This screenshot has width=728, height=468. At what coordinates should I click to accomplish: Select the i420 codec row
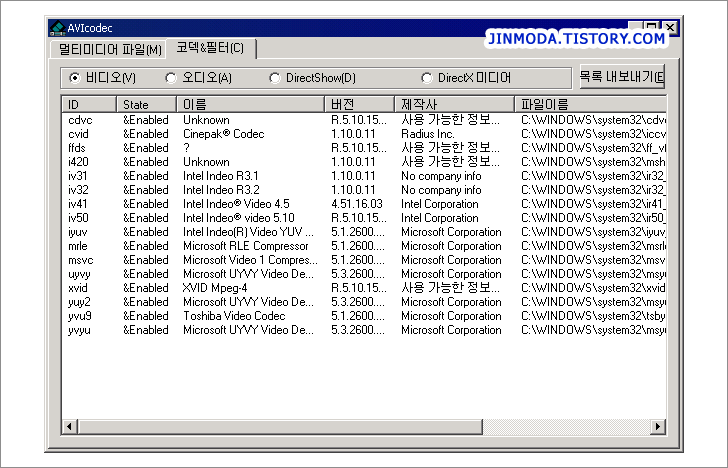pyautogui.click(x=364, y=162)
